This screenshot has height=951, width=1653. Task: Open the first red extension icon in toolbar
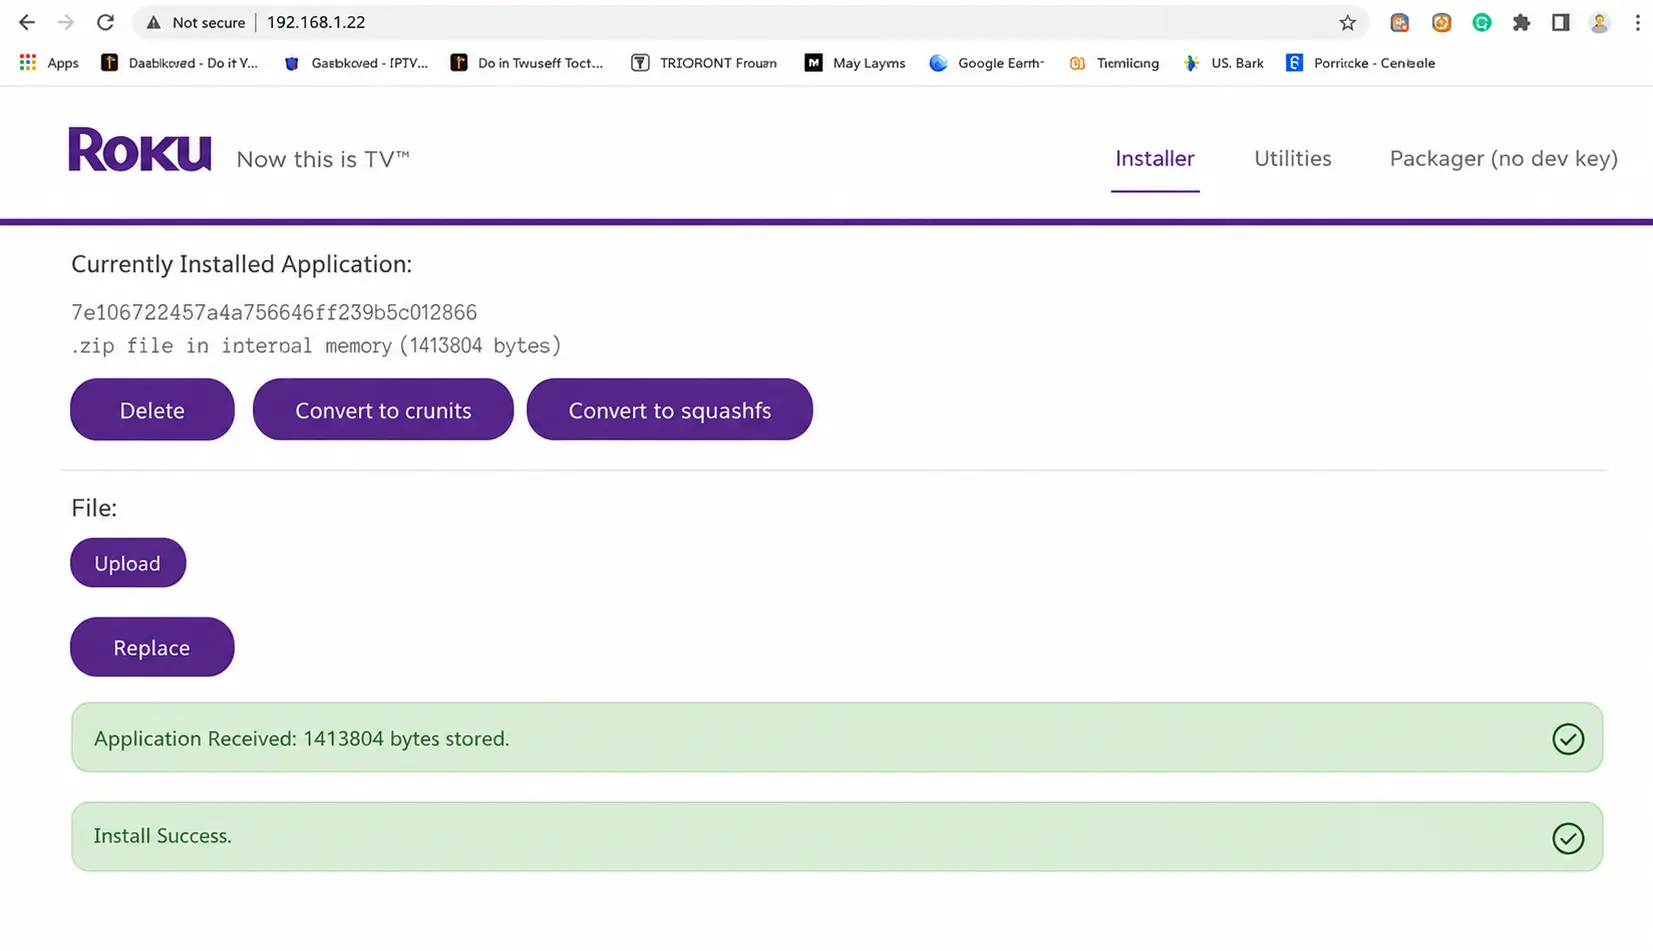click(1399, 22)
